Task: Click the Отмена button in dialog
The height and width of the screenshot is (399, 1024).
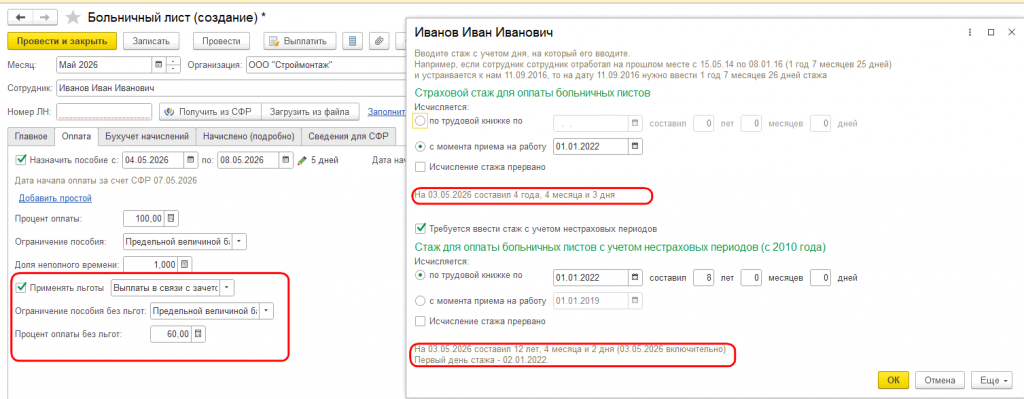Action: point(940,380)
